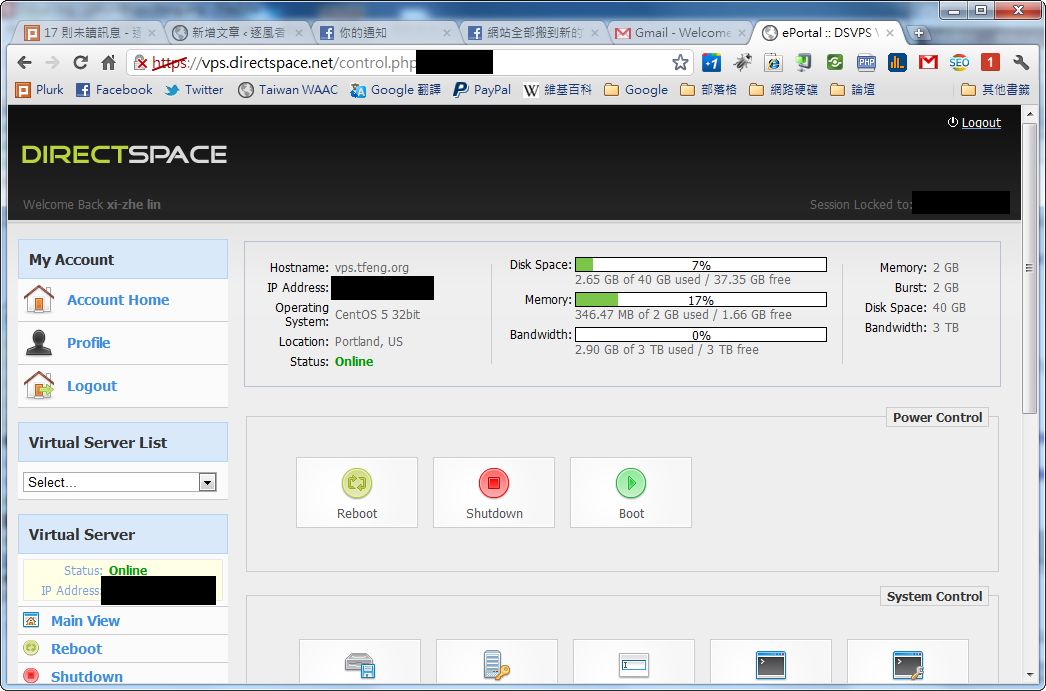
Task: Click the DIRECTSPACE logo
Action: point(125,155)
